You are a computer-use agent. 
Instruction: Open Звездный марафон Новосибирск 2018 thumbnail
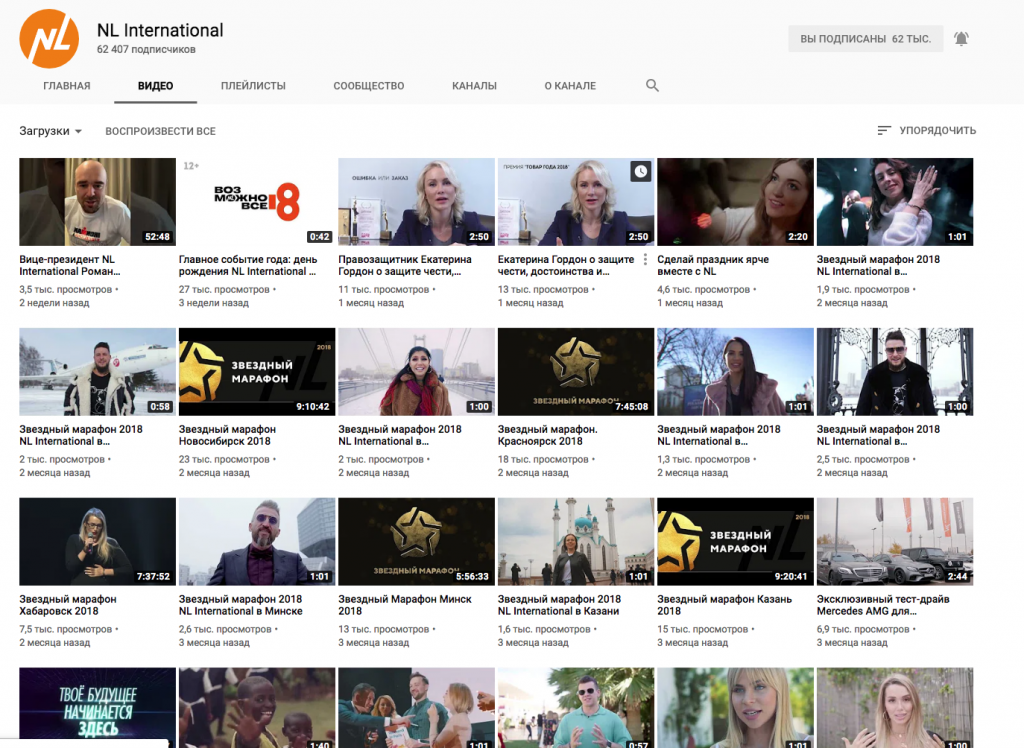(257, 372)
